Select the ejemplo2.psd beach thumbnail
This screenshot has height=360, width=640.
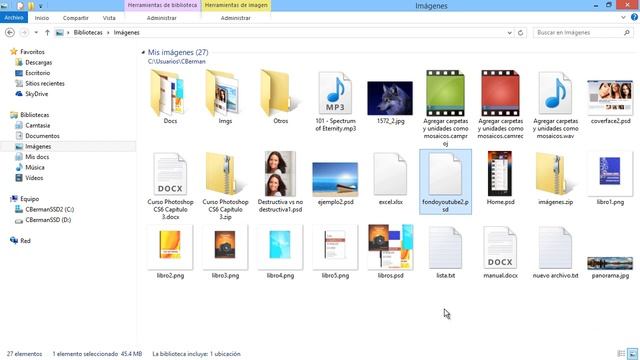tap(335, 179)
